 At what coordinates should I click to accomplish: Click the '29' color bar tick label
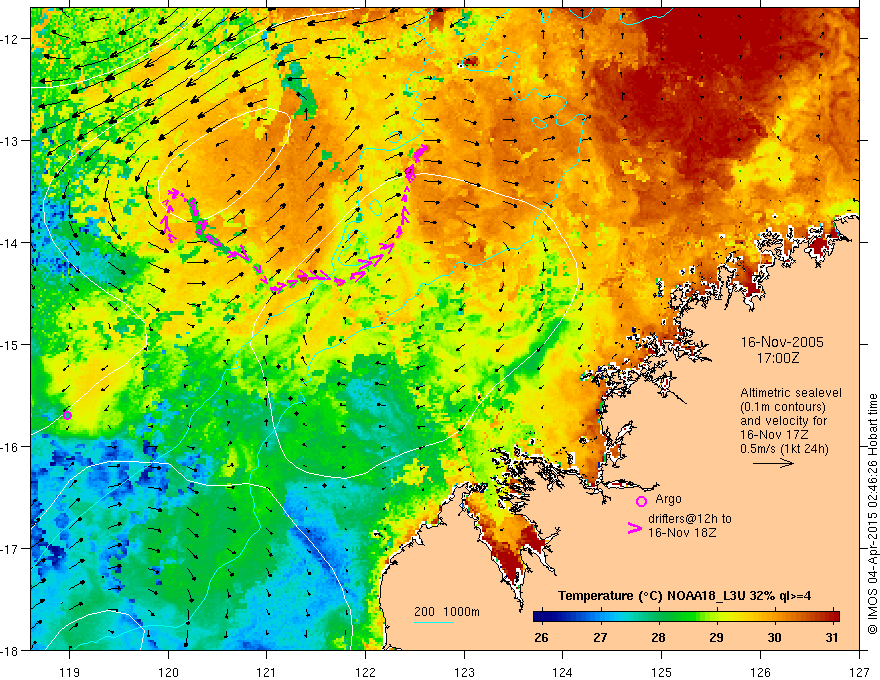pyautogui.click(x=716, y=638)
